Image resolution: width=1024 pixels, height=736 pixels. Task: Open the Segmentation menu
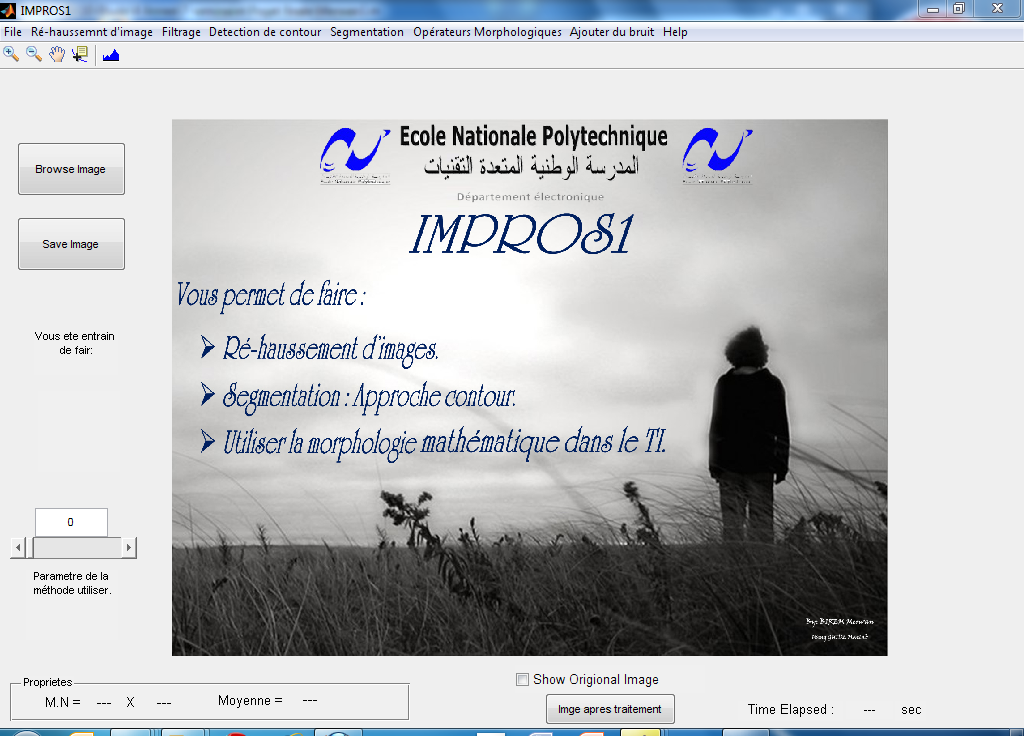[x=366, y=32]
